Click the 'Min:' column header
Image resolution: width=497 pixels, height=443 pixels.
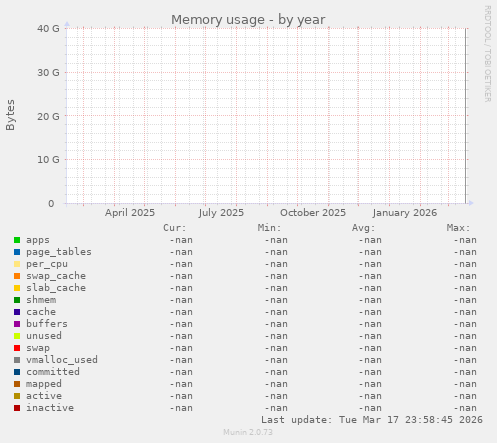click(x=269, y=228)
